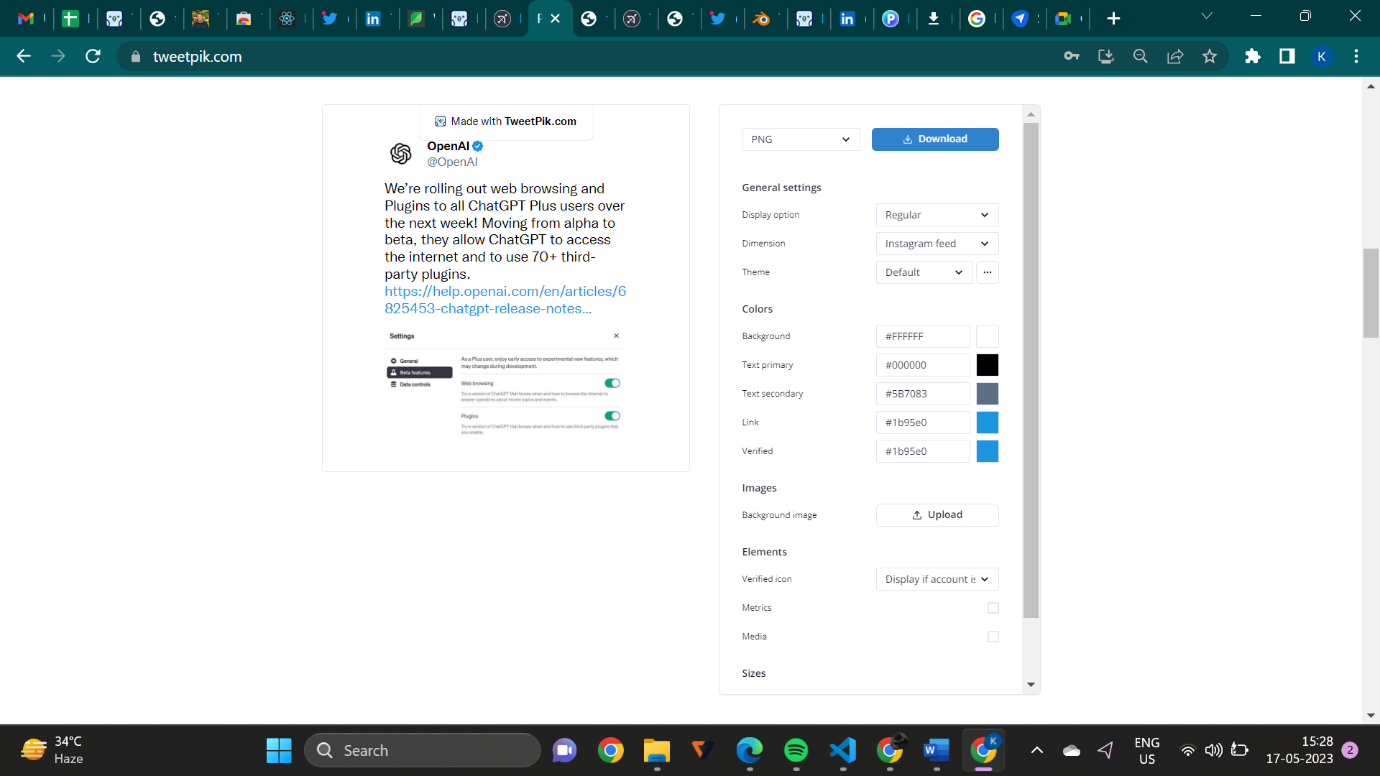Open Spotify from the taskbar
Viewport: 1380px width, 776px height.
point(796,750)
